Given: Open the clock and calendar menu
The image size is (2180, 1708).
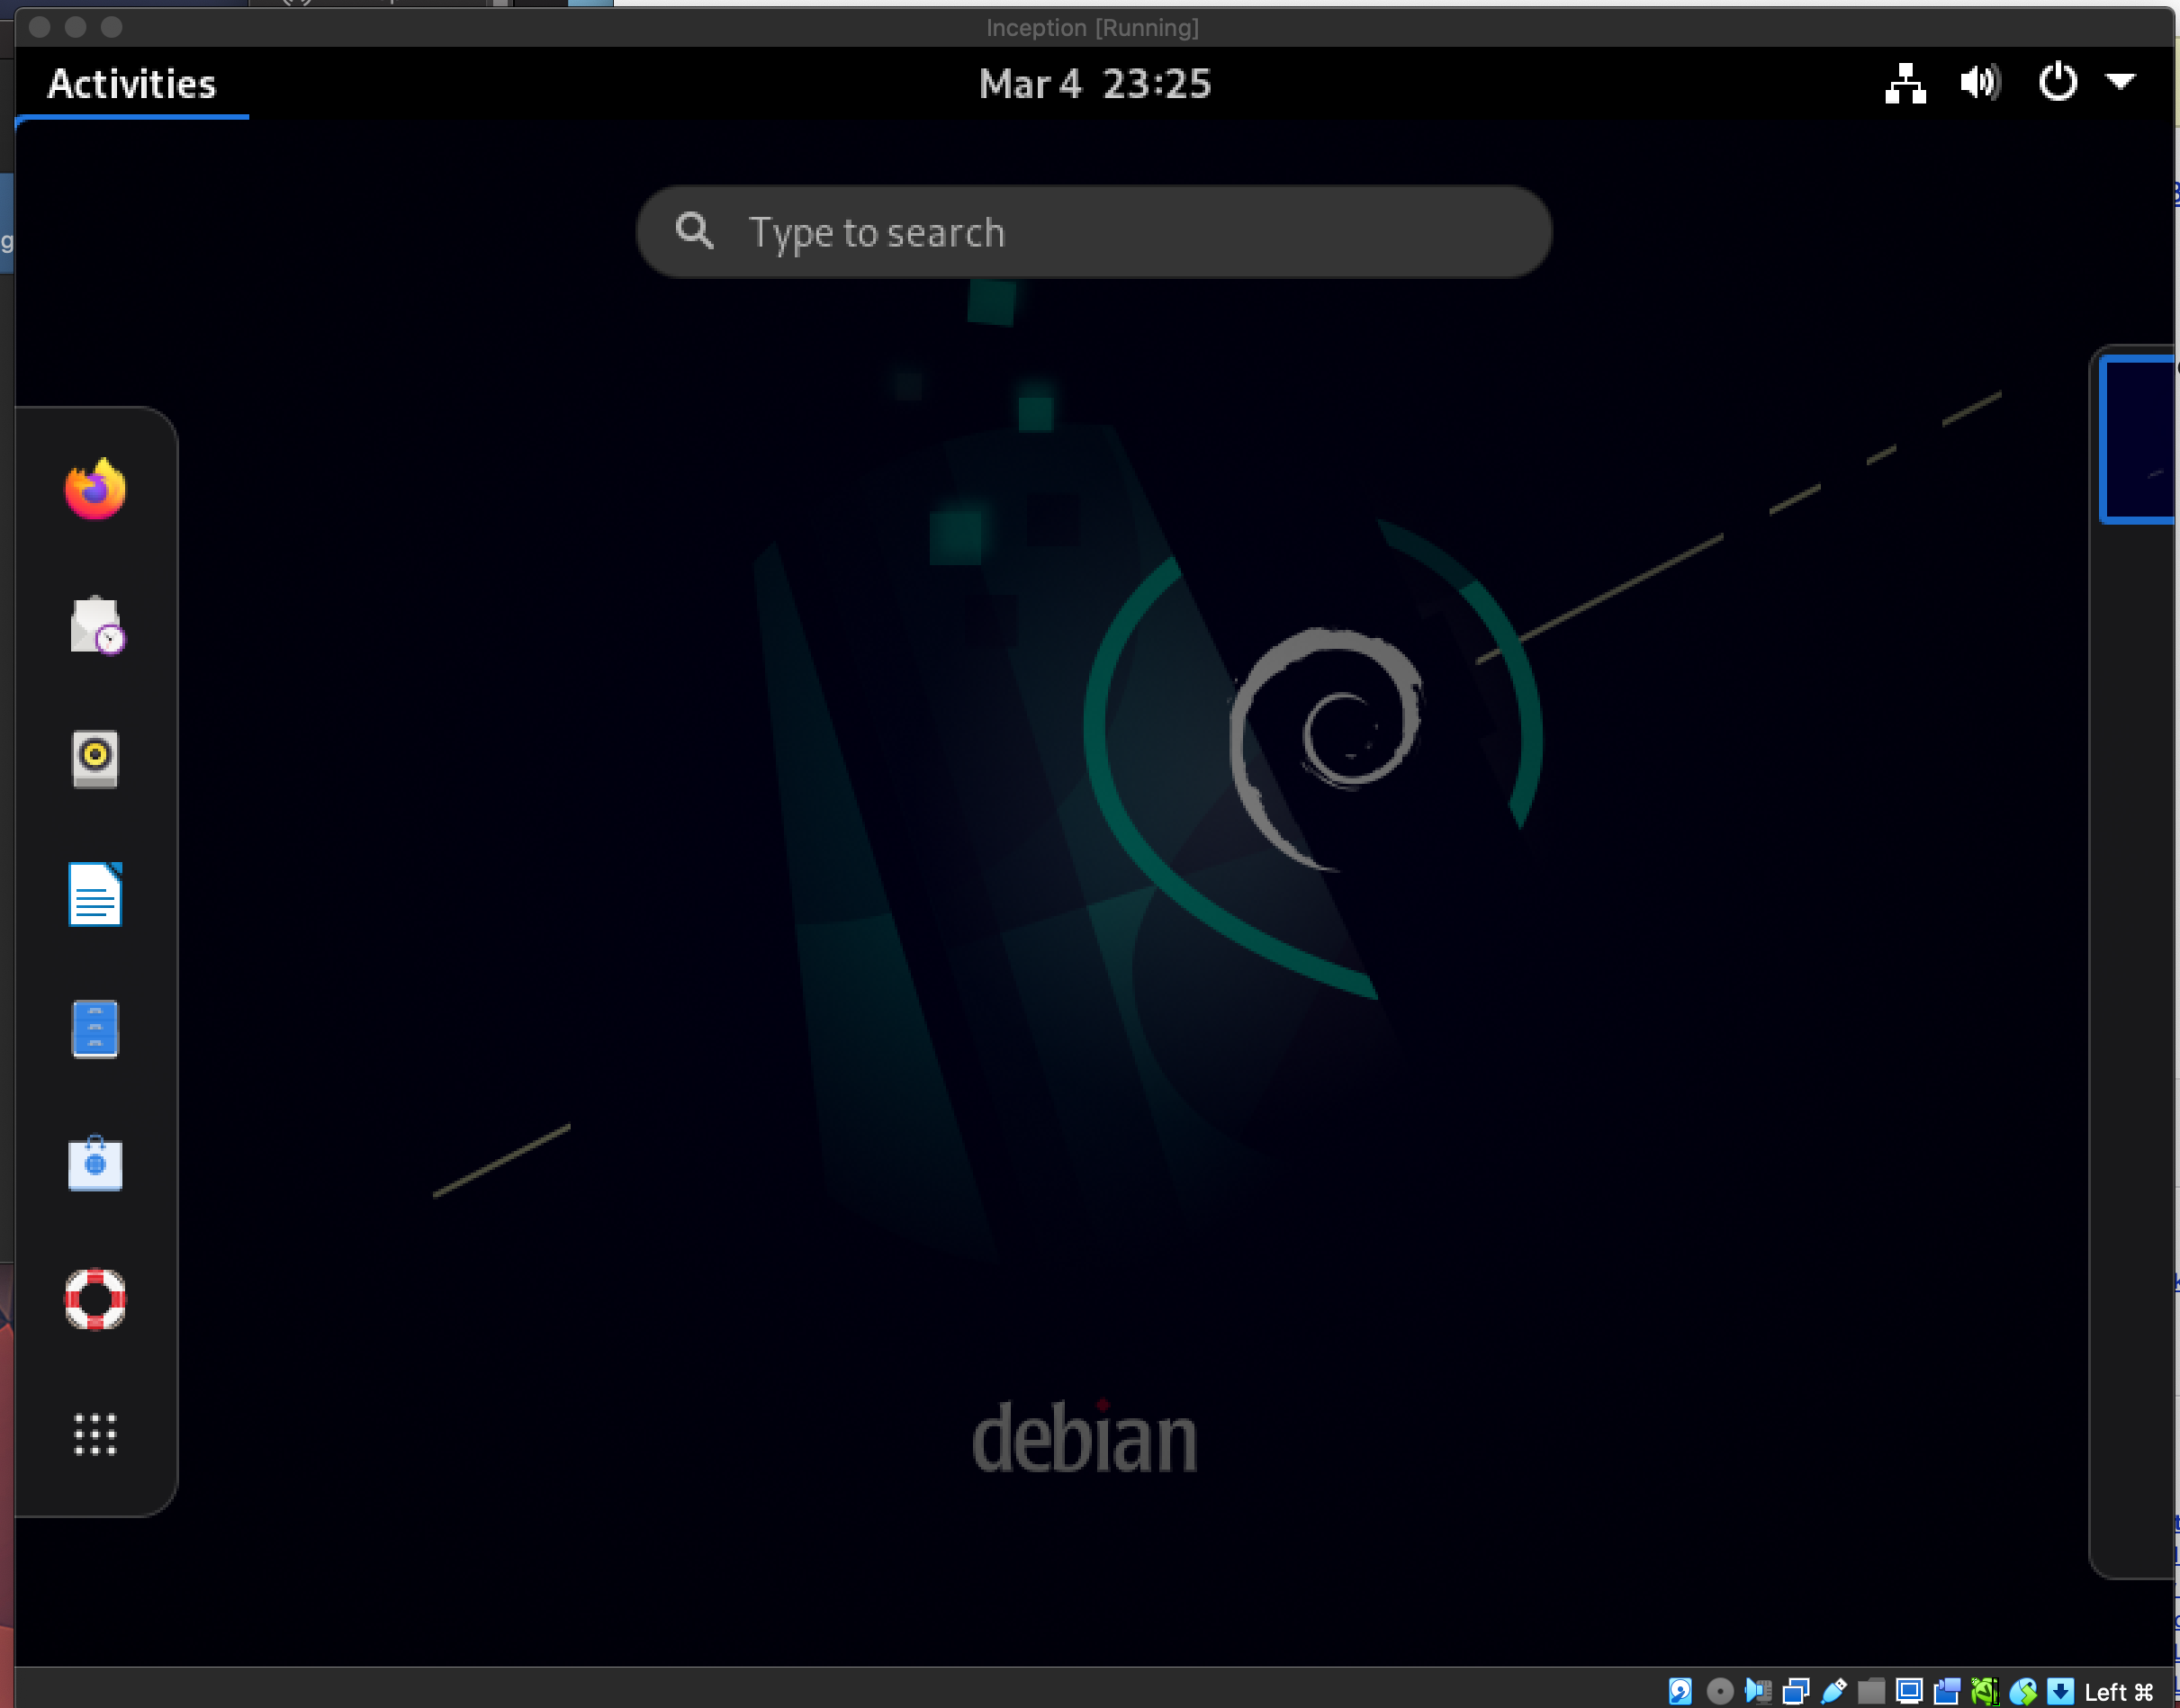Looking at the screenshot, I should click(1094, 84).
